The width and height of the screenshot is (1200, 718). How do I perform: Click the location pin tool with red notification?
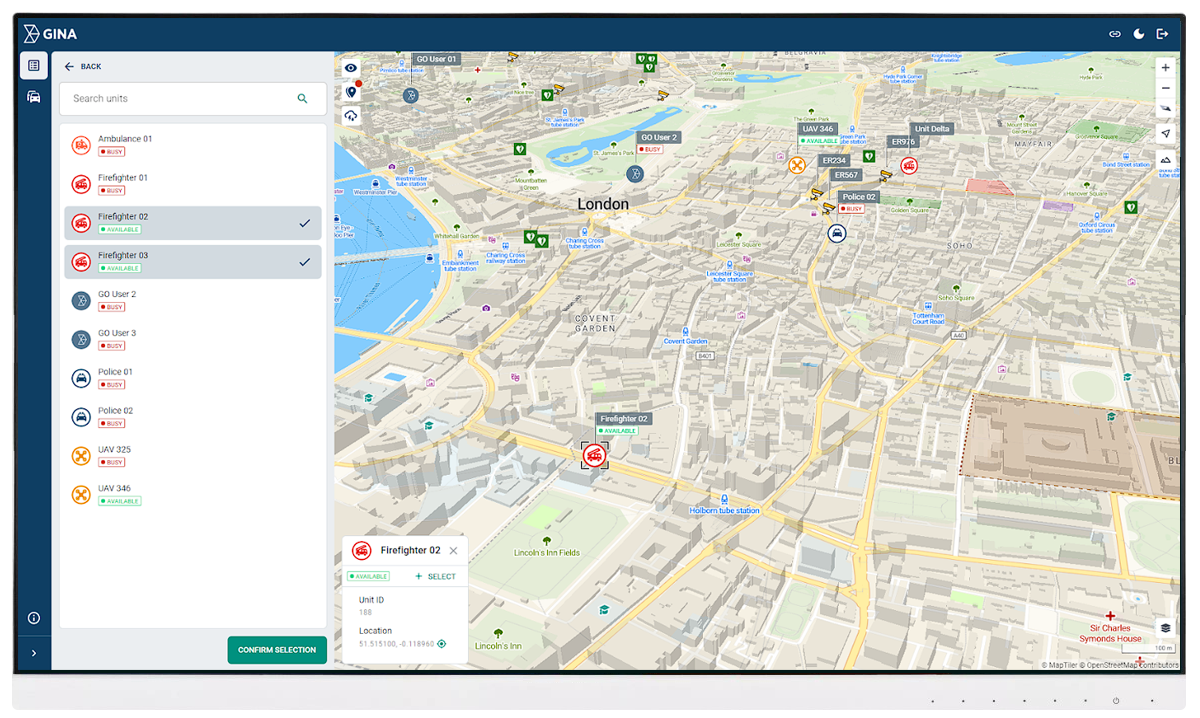pos(350,91)
